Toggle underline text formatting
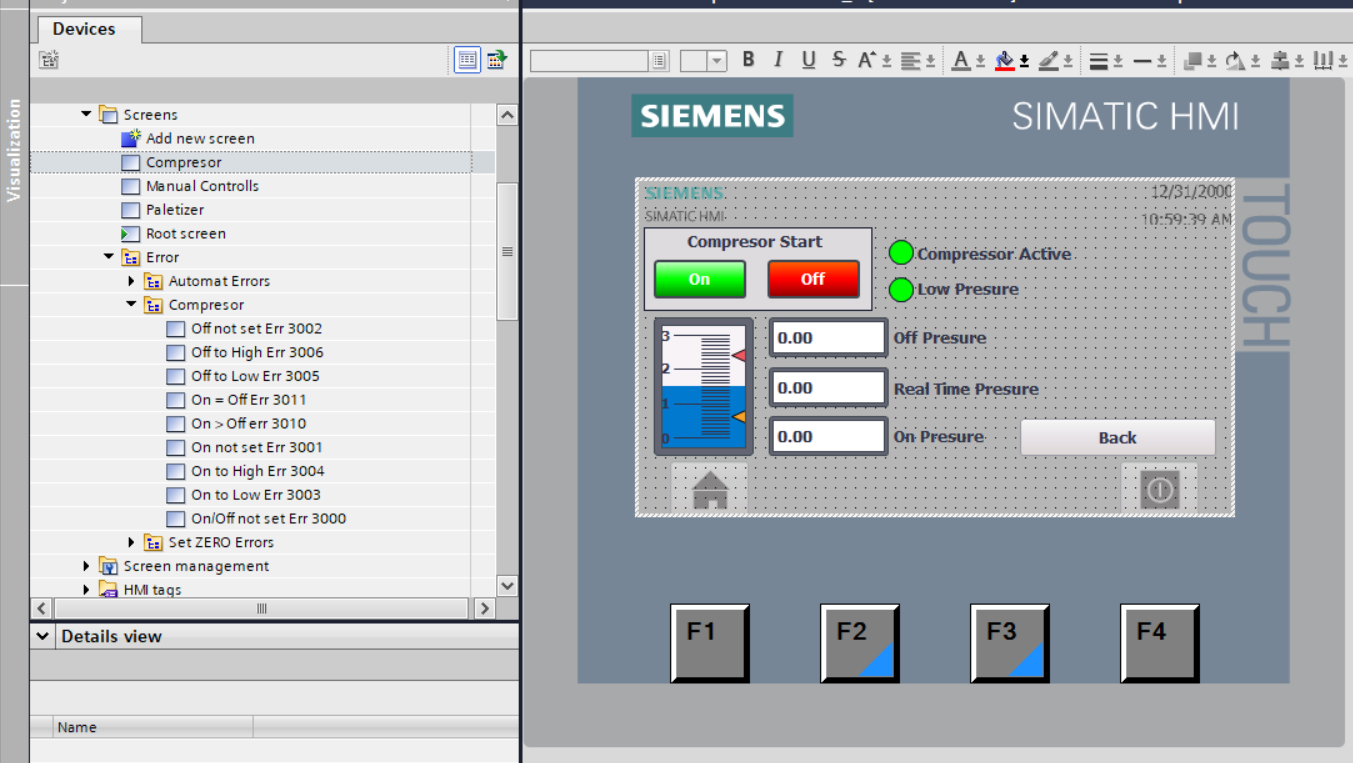This screenshot has height=763, width=1353. [808, 60]
